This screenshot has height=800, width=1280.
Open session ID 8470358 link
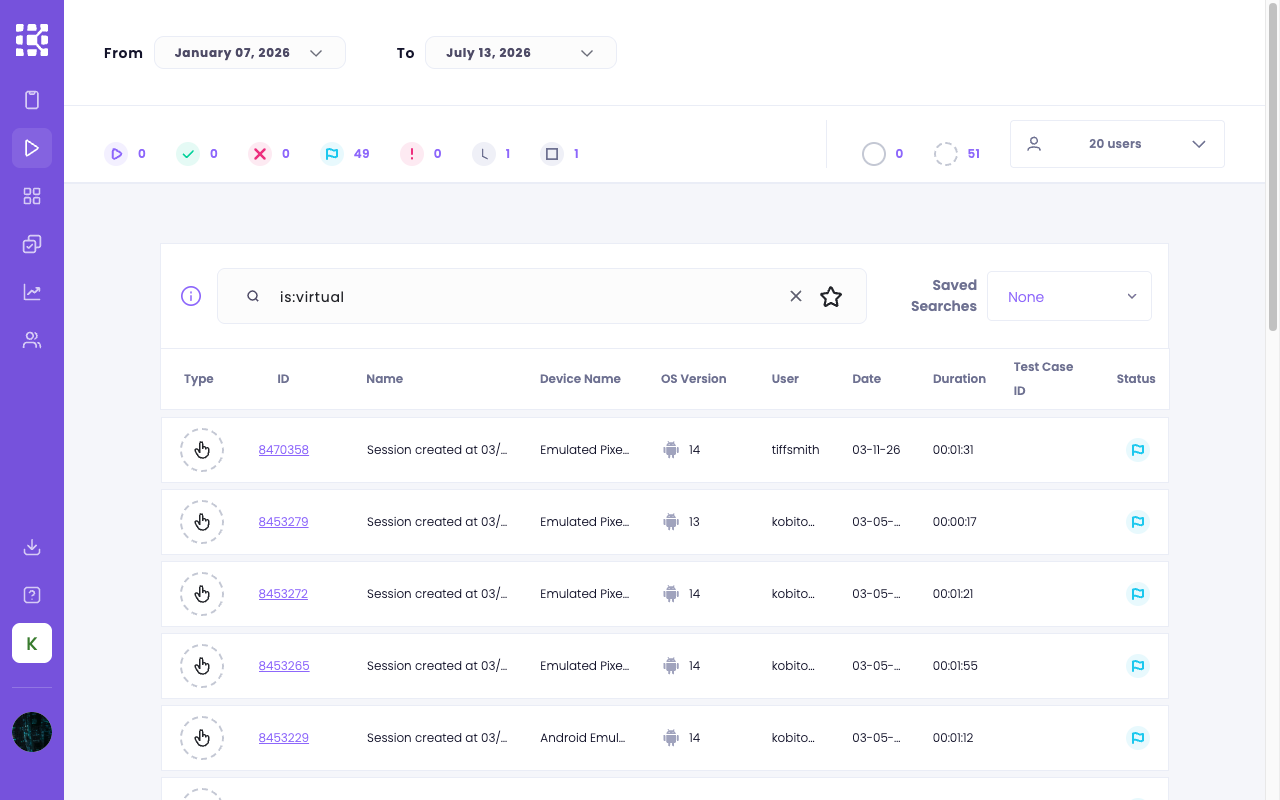[284, 450]
